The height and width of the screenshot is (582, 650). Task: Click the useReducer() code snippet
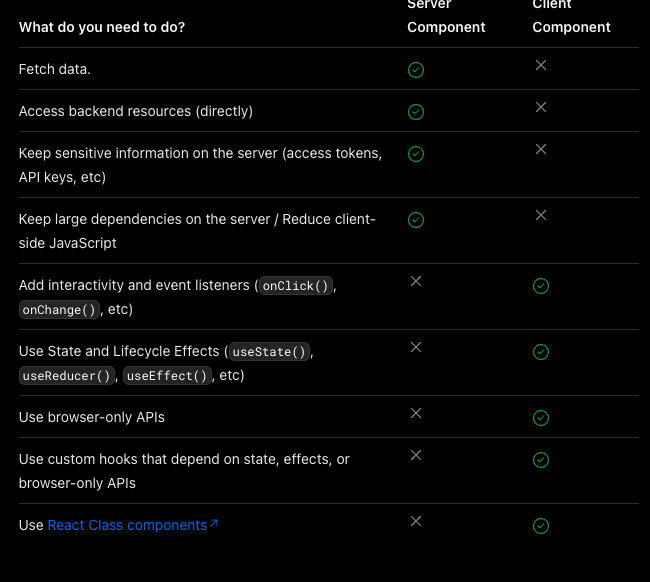[67, 376]
